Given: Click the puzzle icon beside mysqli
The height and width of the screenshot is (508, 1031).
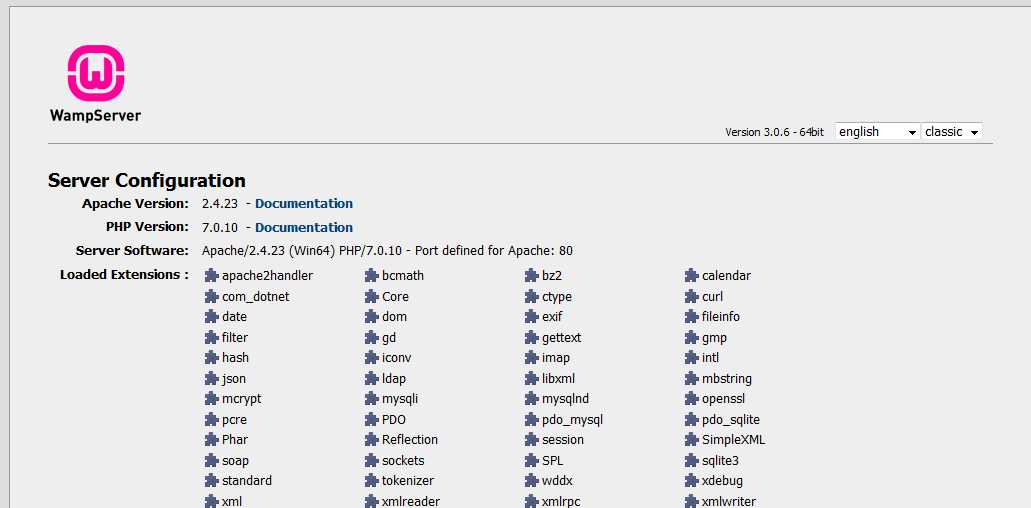Looking at the screenshot, I should pos(372,399).
